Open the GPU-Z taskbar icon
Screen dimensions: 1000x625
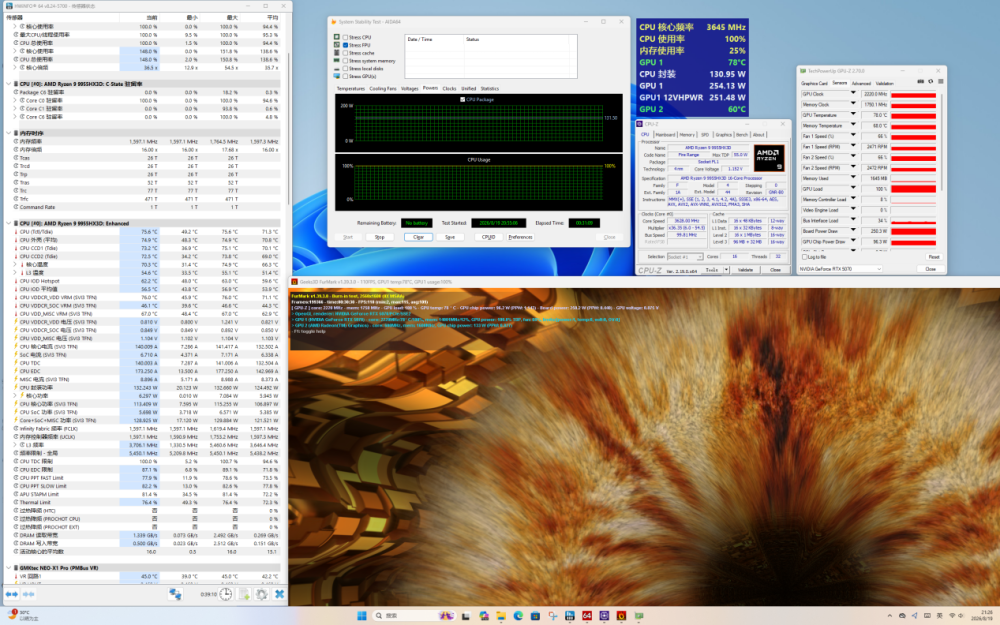(638, 615)
